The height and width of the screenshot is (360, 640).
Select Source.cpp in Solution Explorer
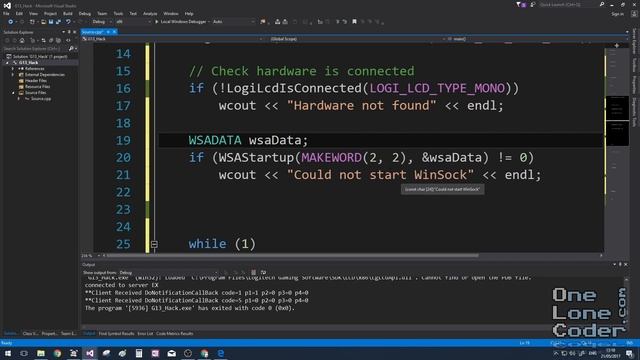tap(40, 99)
